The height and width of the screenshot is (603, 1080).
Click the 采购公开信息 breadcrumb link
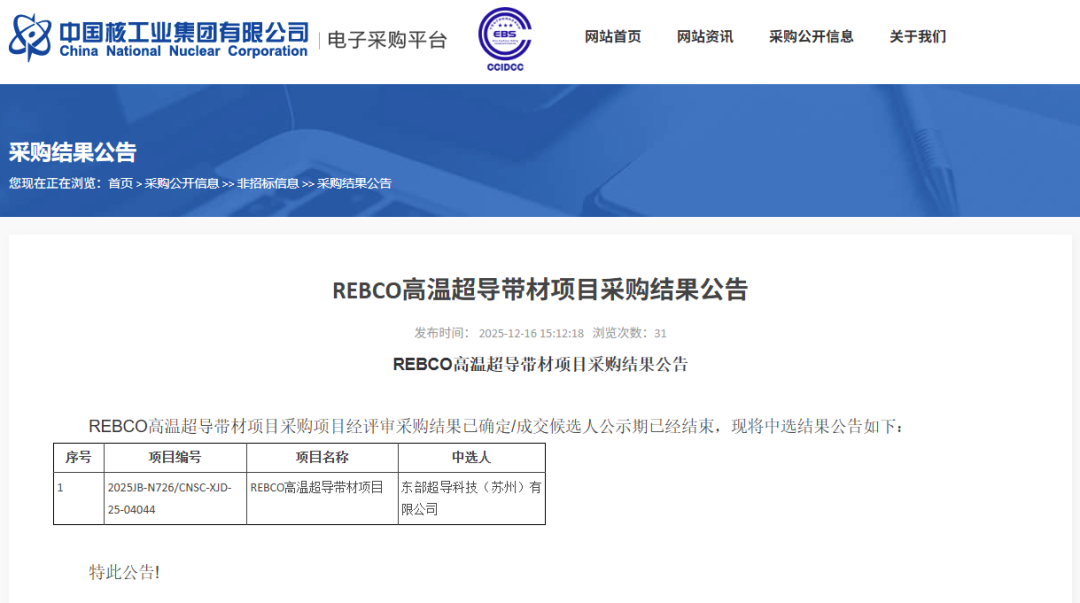[x=182, y=183]
